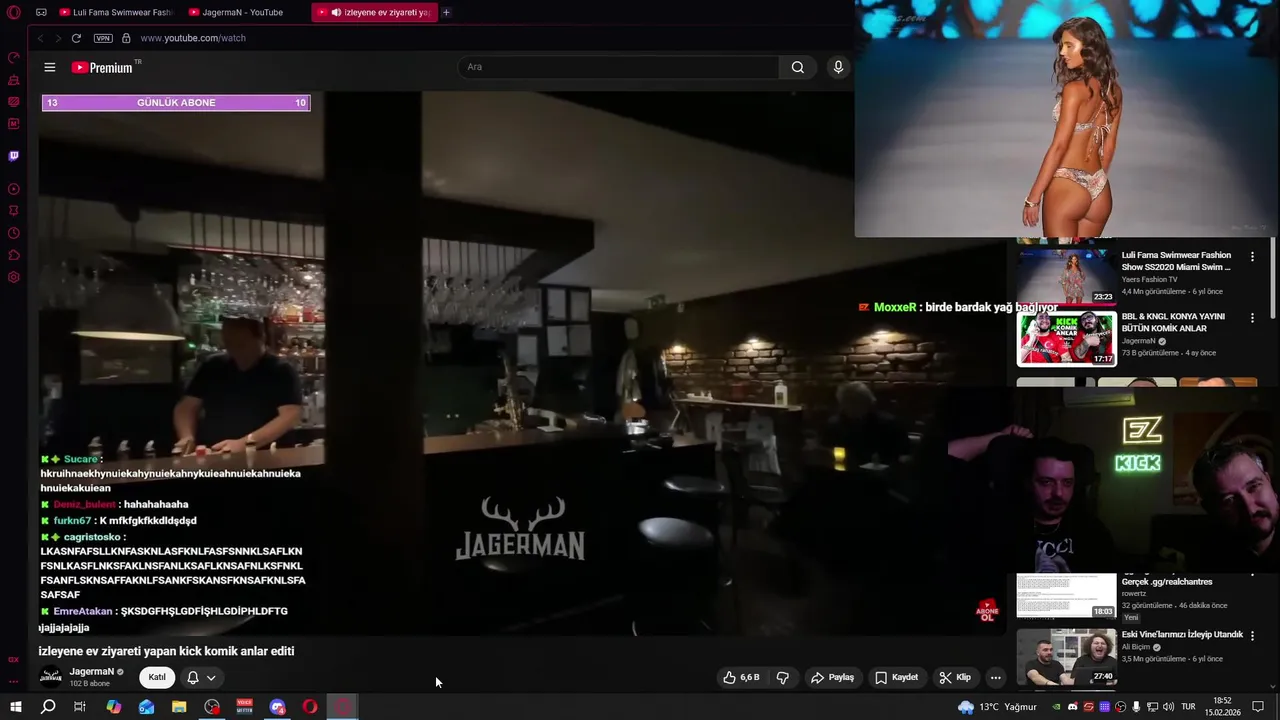Switch to the Luli Fama Swimwear tab
The image size is (1280, 720).
pyautogui.click(x=116, y=12)
